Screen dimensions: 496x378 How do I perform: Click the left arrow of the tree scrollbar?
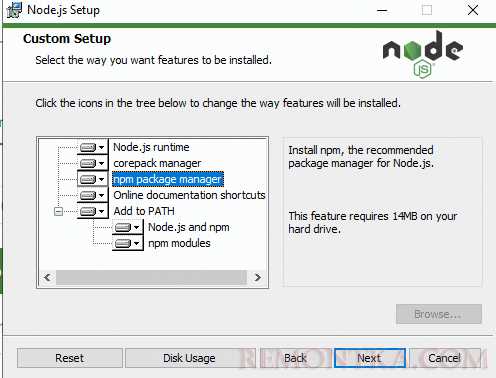pos(47,277)
